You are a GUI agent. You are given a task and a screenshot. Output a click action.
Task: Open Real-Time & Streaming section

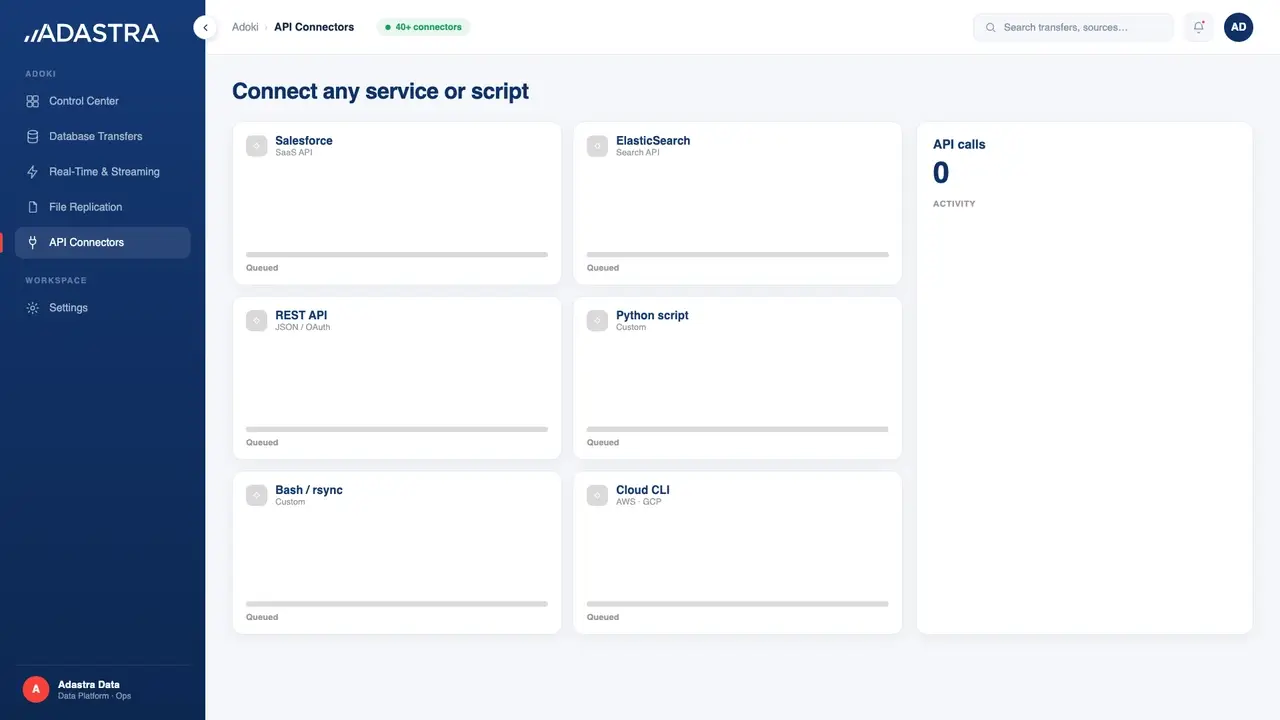[x=102, y=172]
